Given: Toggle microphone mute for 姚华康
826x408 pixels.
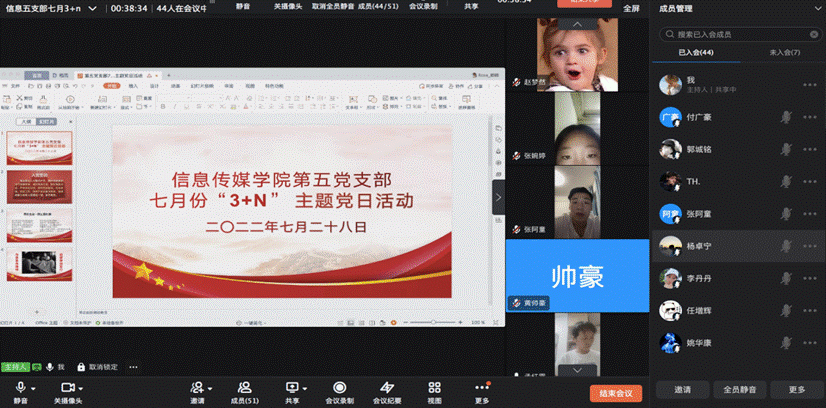Looking at the screenshot, I should (x=787, y=341).
